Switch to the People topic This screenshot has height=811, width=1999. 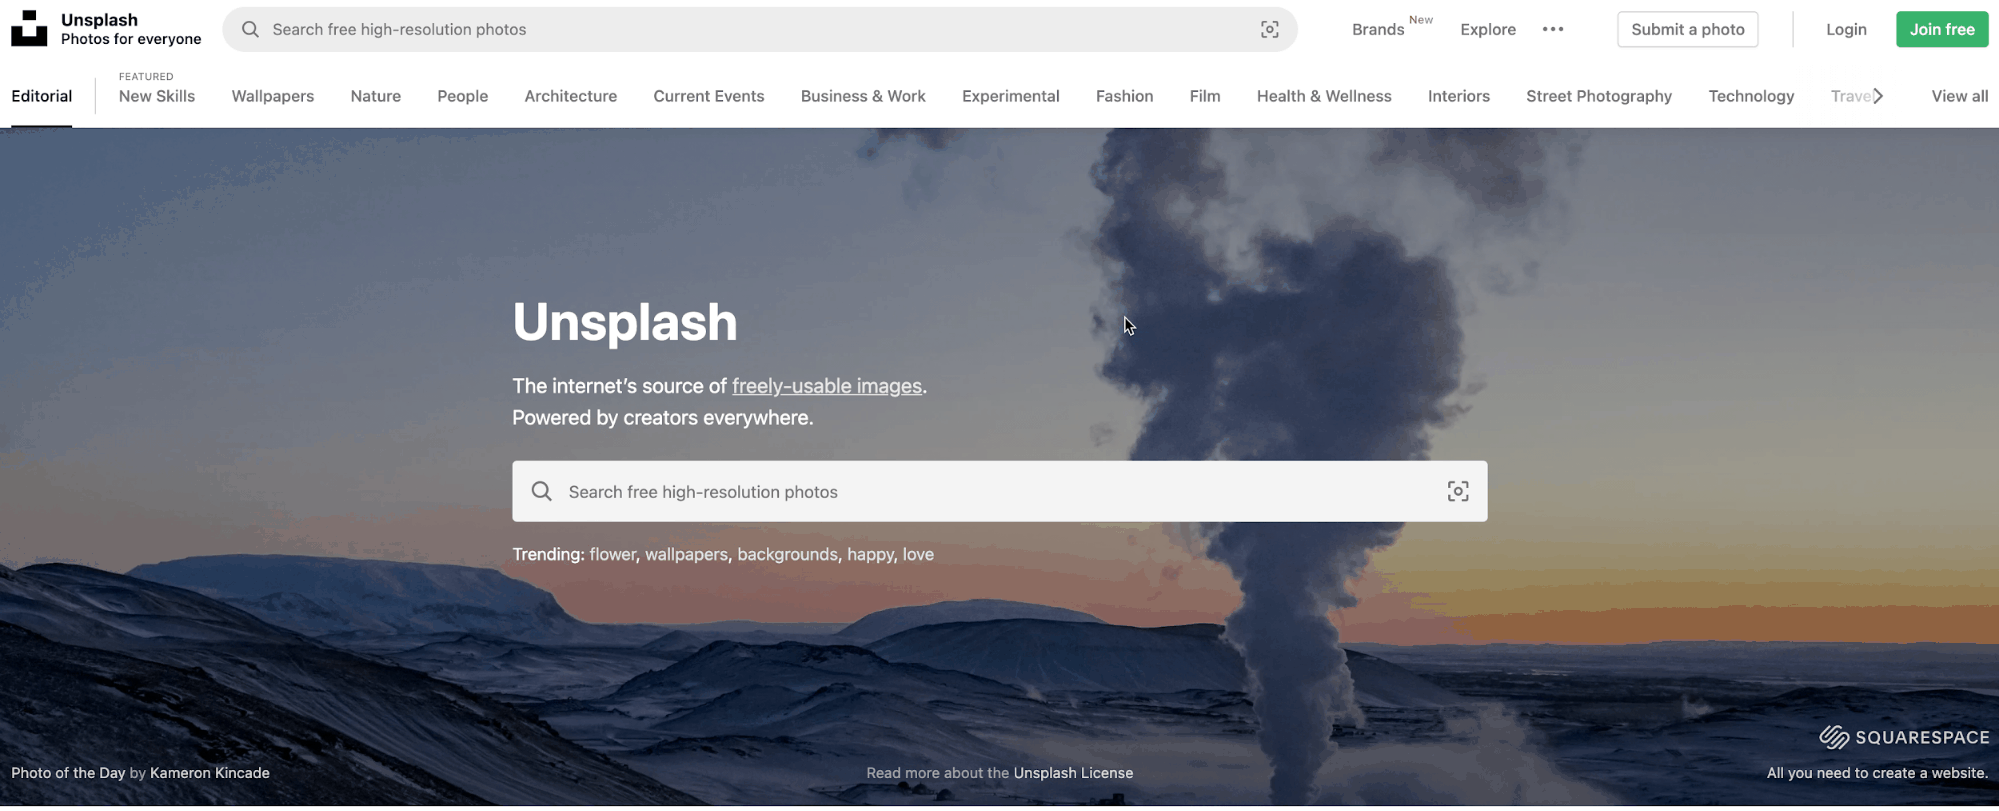point(463,96)
